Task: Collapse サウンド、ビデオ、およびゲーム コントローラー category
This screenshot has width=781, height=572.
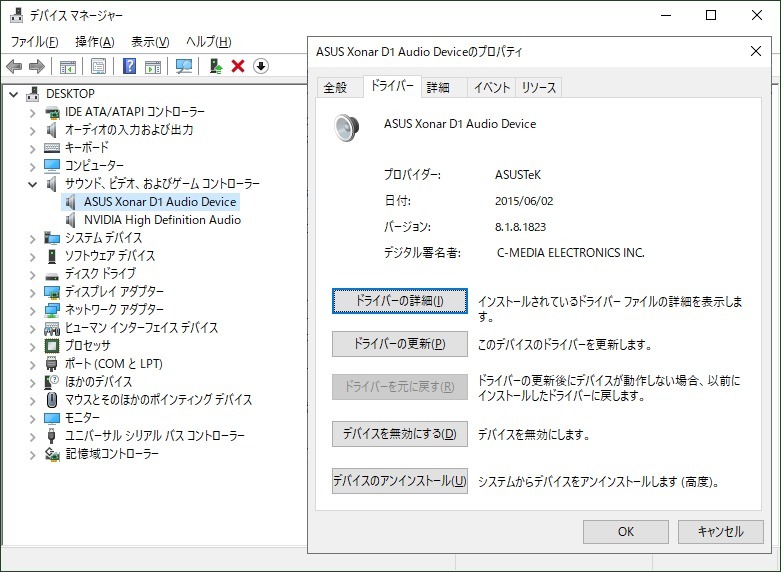Action: click(32, 184)
